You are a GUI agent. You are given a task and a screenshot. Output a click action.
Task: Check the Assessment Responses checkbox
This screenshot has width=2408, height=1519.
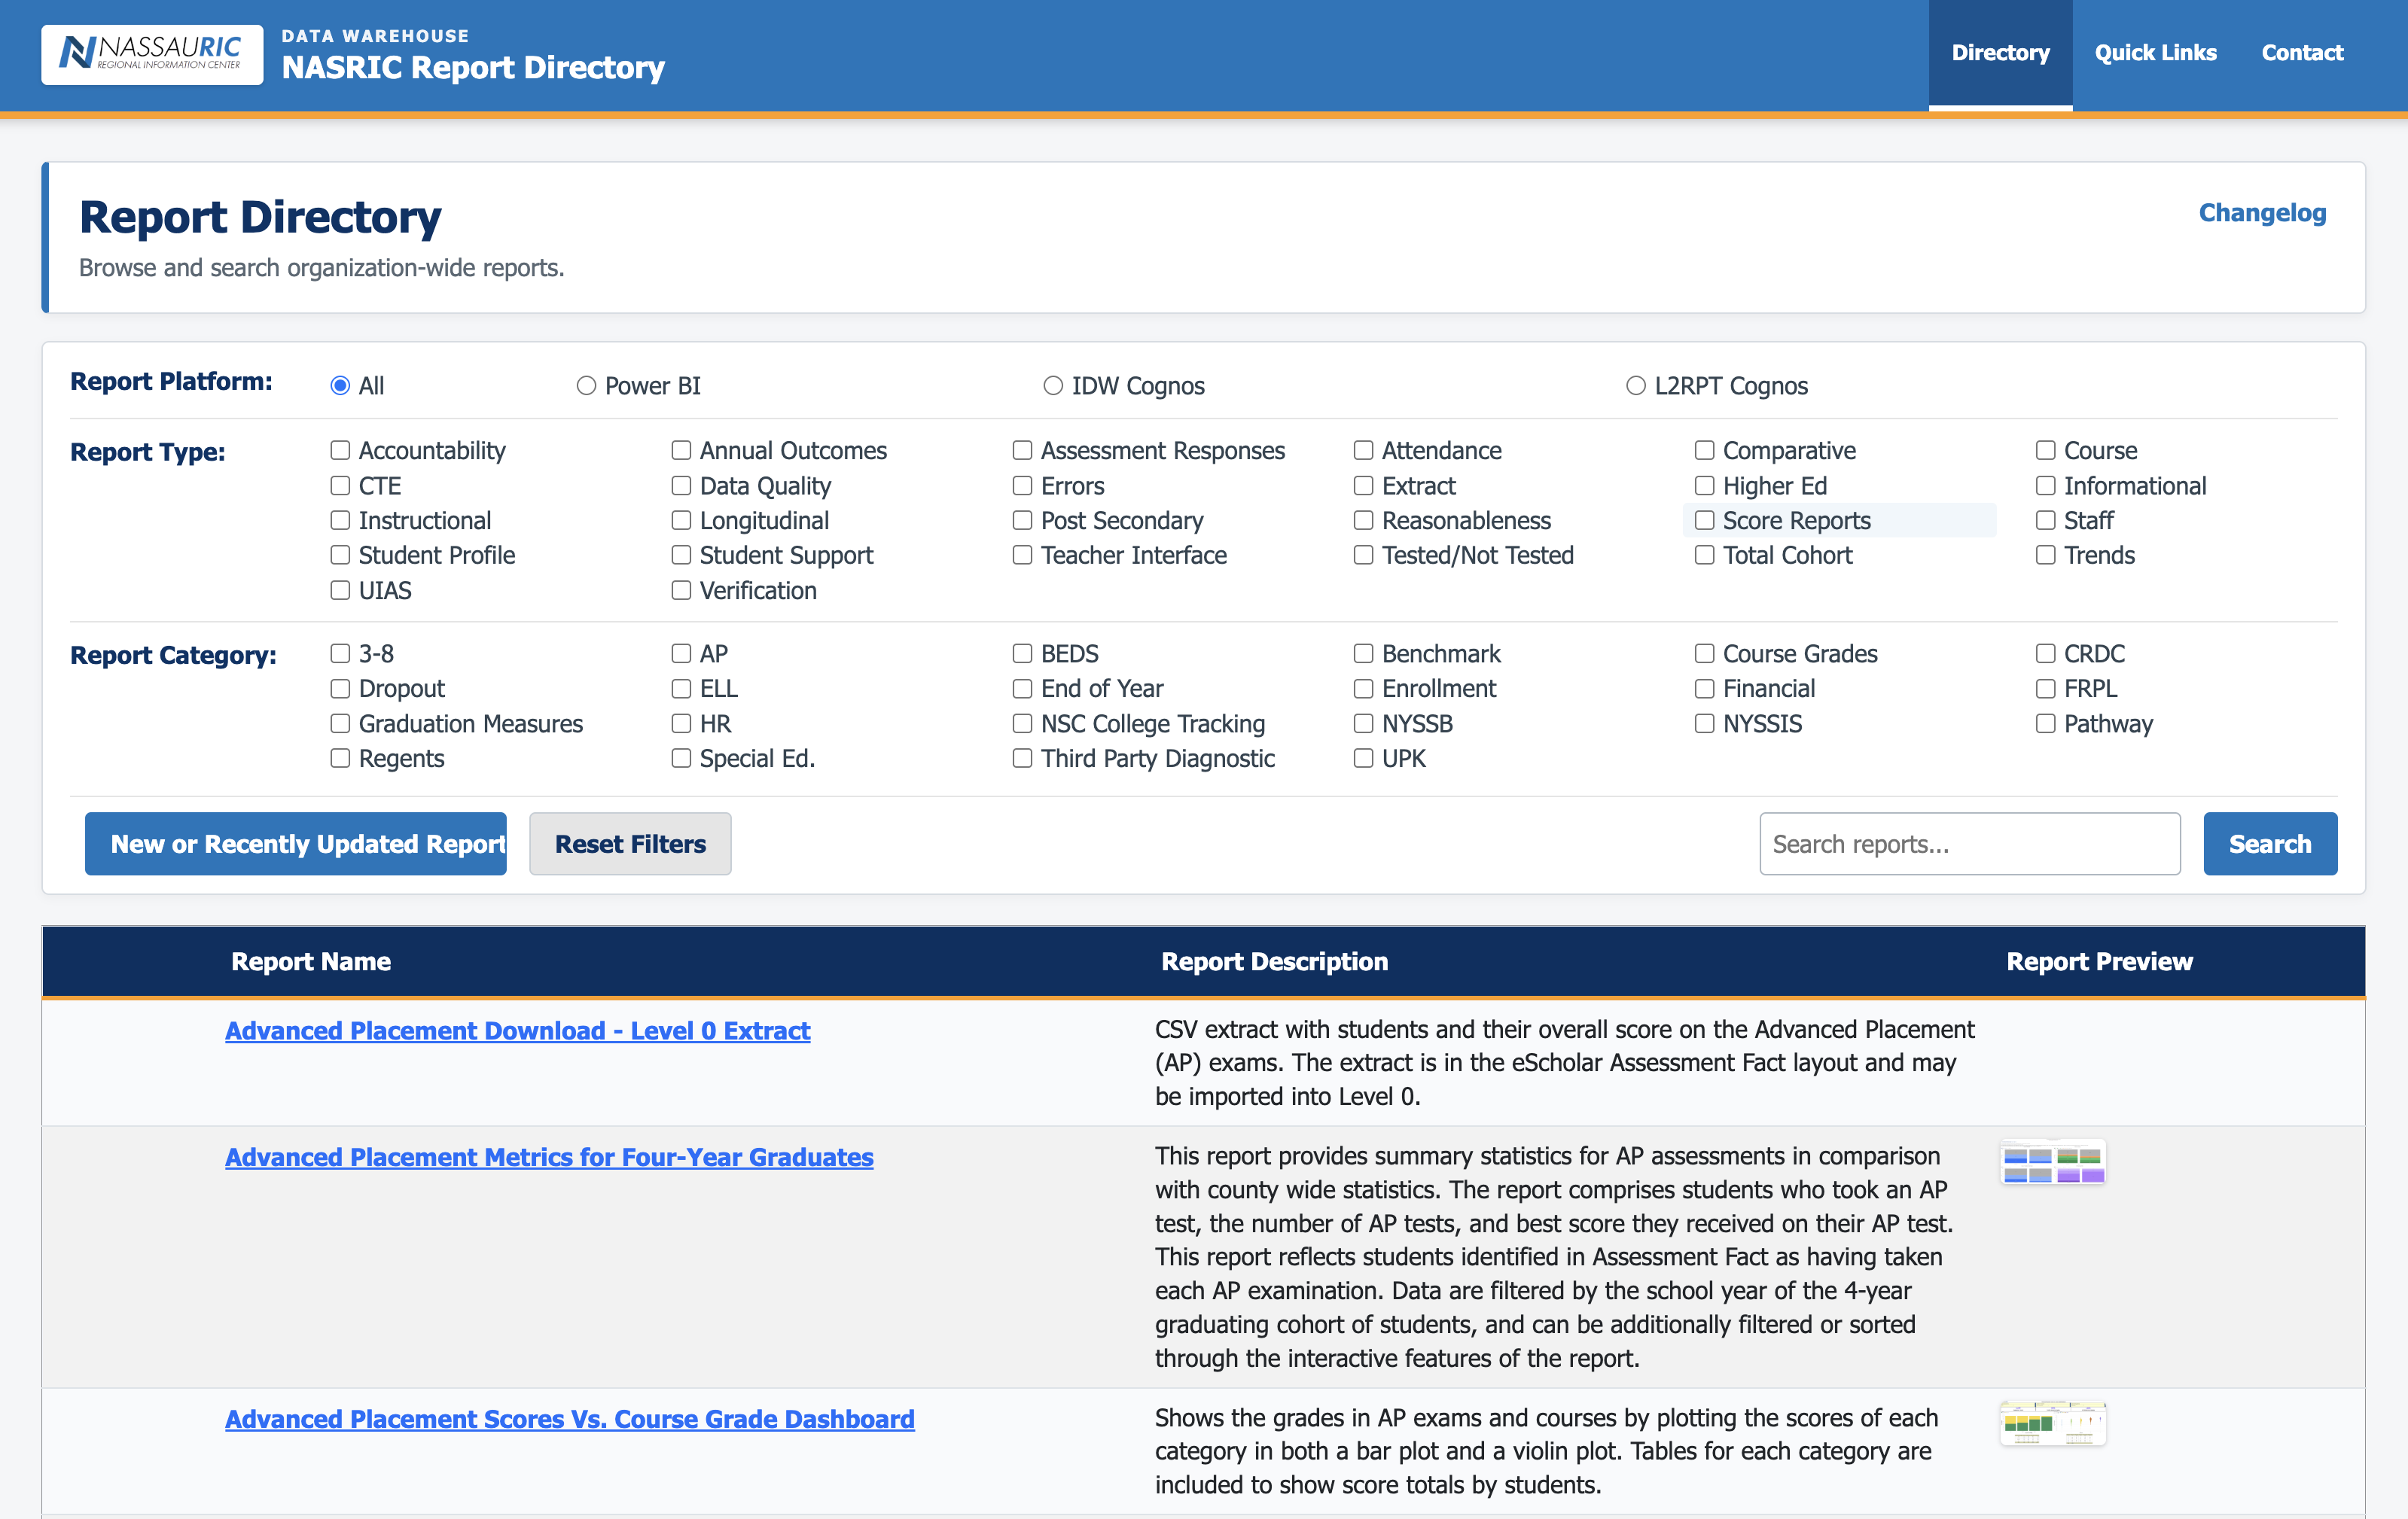click(1022, 451)
